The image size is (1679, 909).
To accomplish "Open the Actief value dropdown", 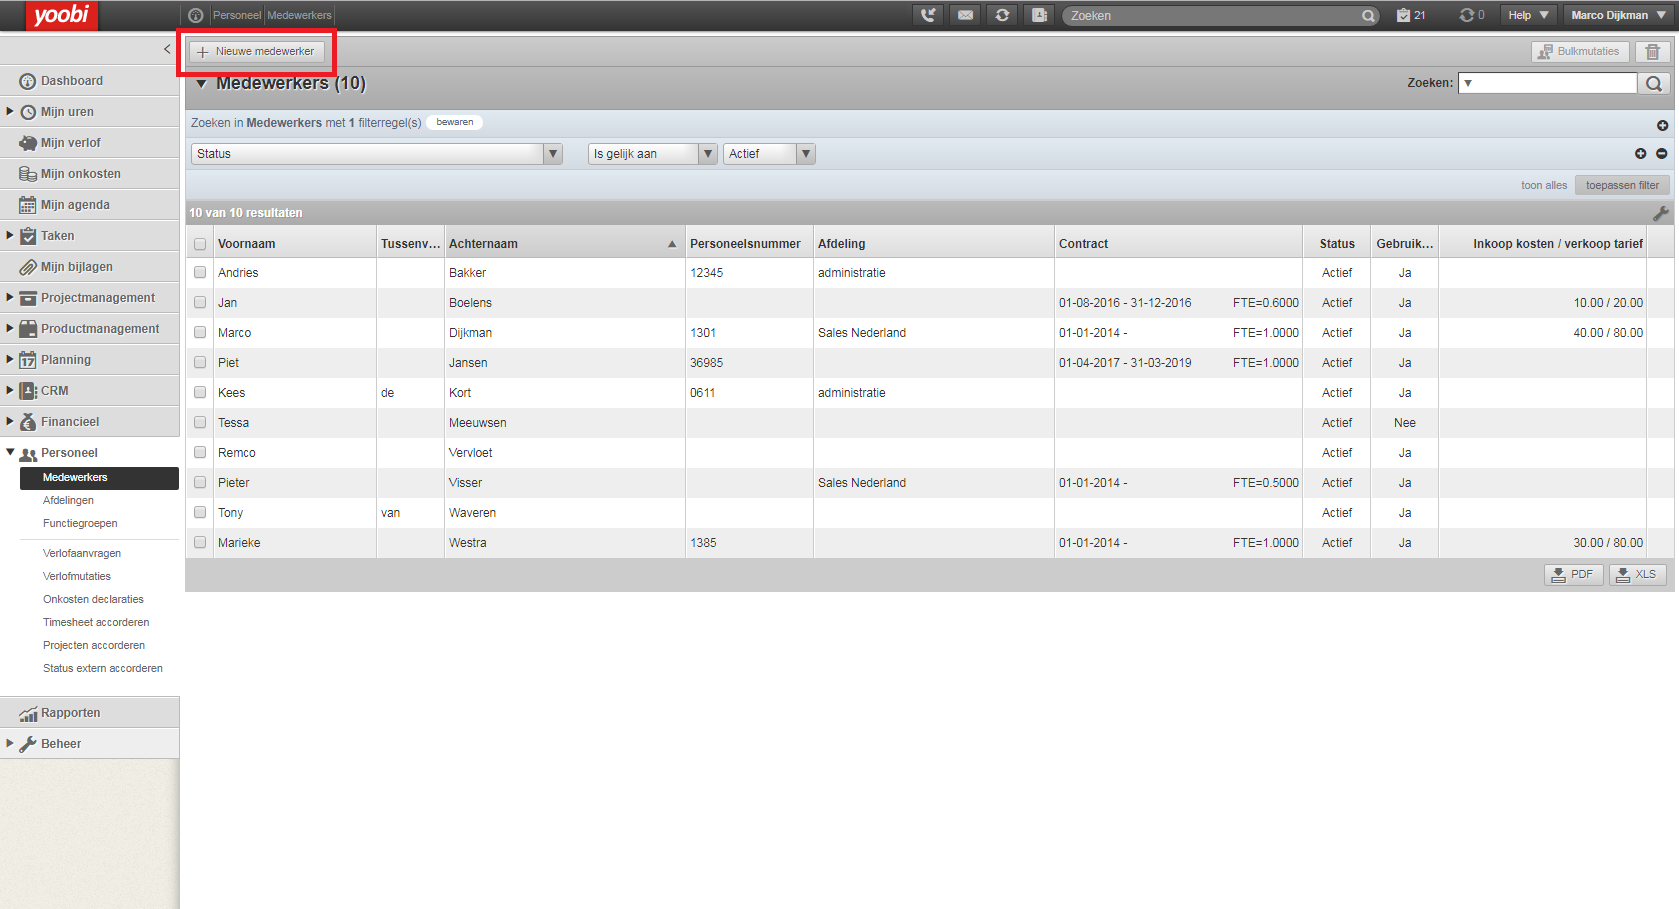I will click(769, 154).
